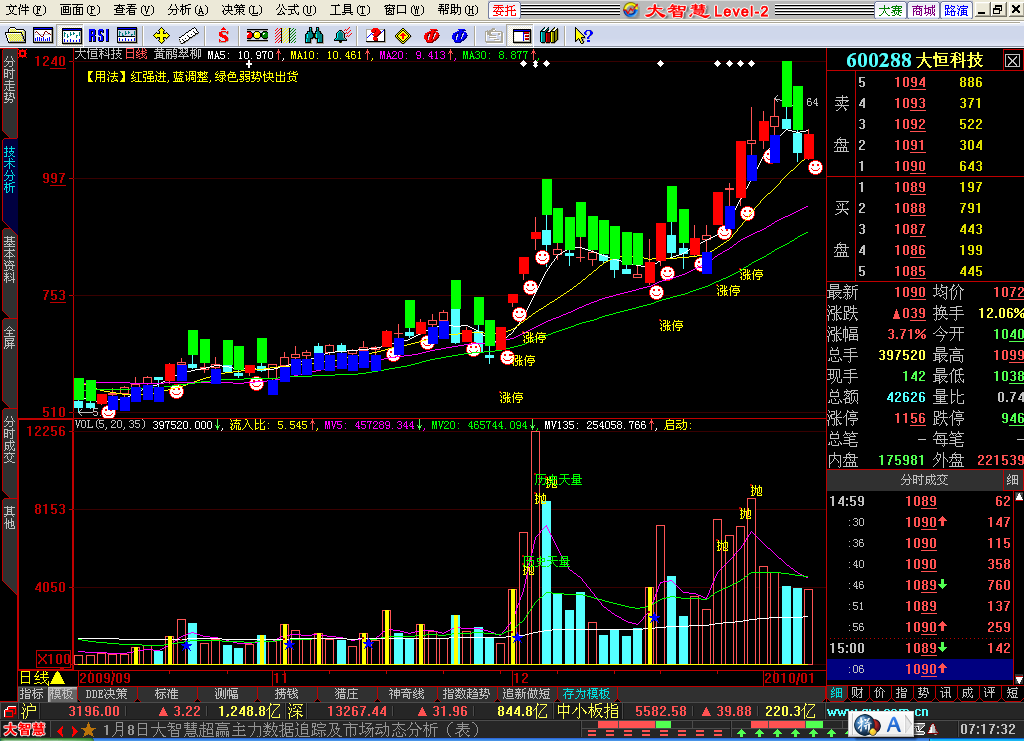The image size is (1024, 741).
Task: Click the help cursor question-mark icon
Action: tap(581, 36)
